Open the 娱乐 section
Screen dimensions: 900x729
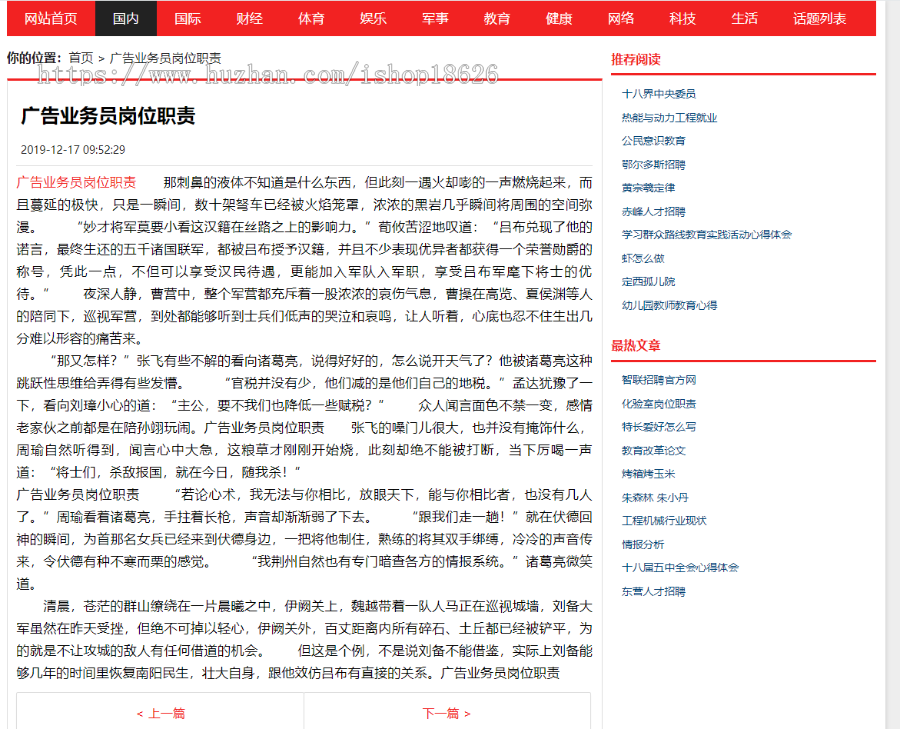coord(374,19)
